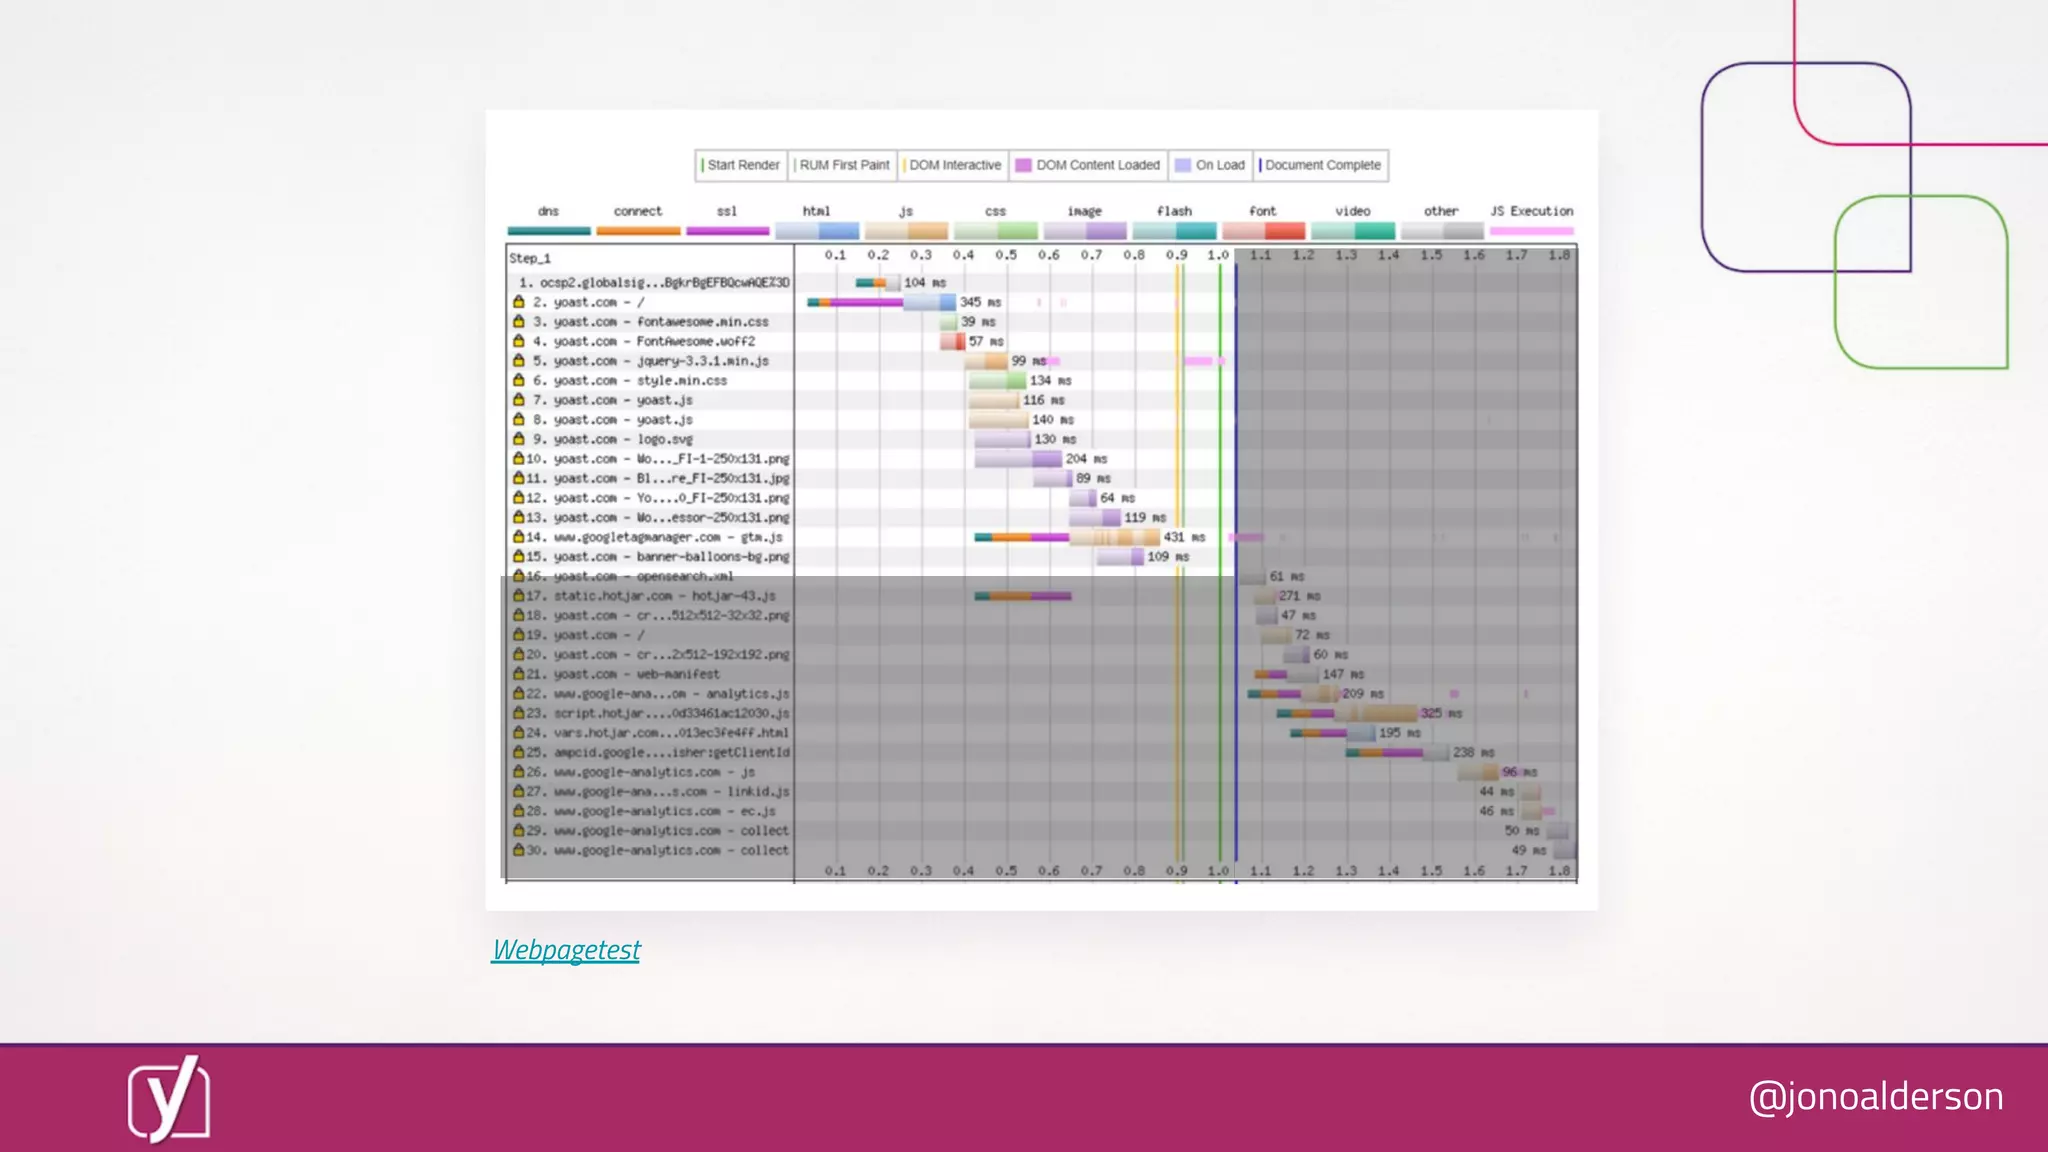2048x1152 pixels.
Task: Click lock icon next to gtm.js request
Action: [519, 536]
